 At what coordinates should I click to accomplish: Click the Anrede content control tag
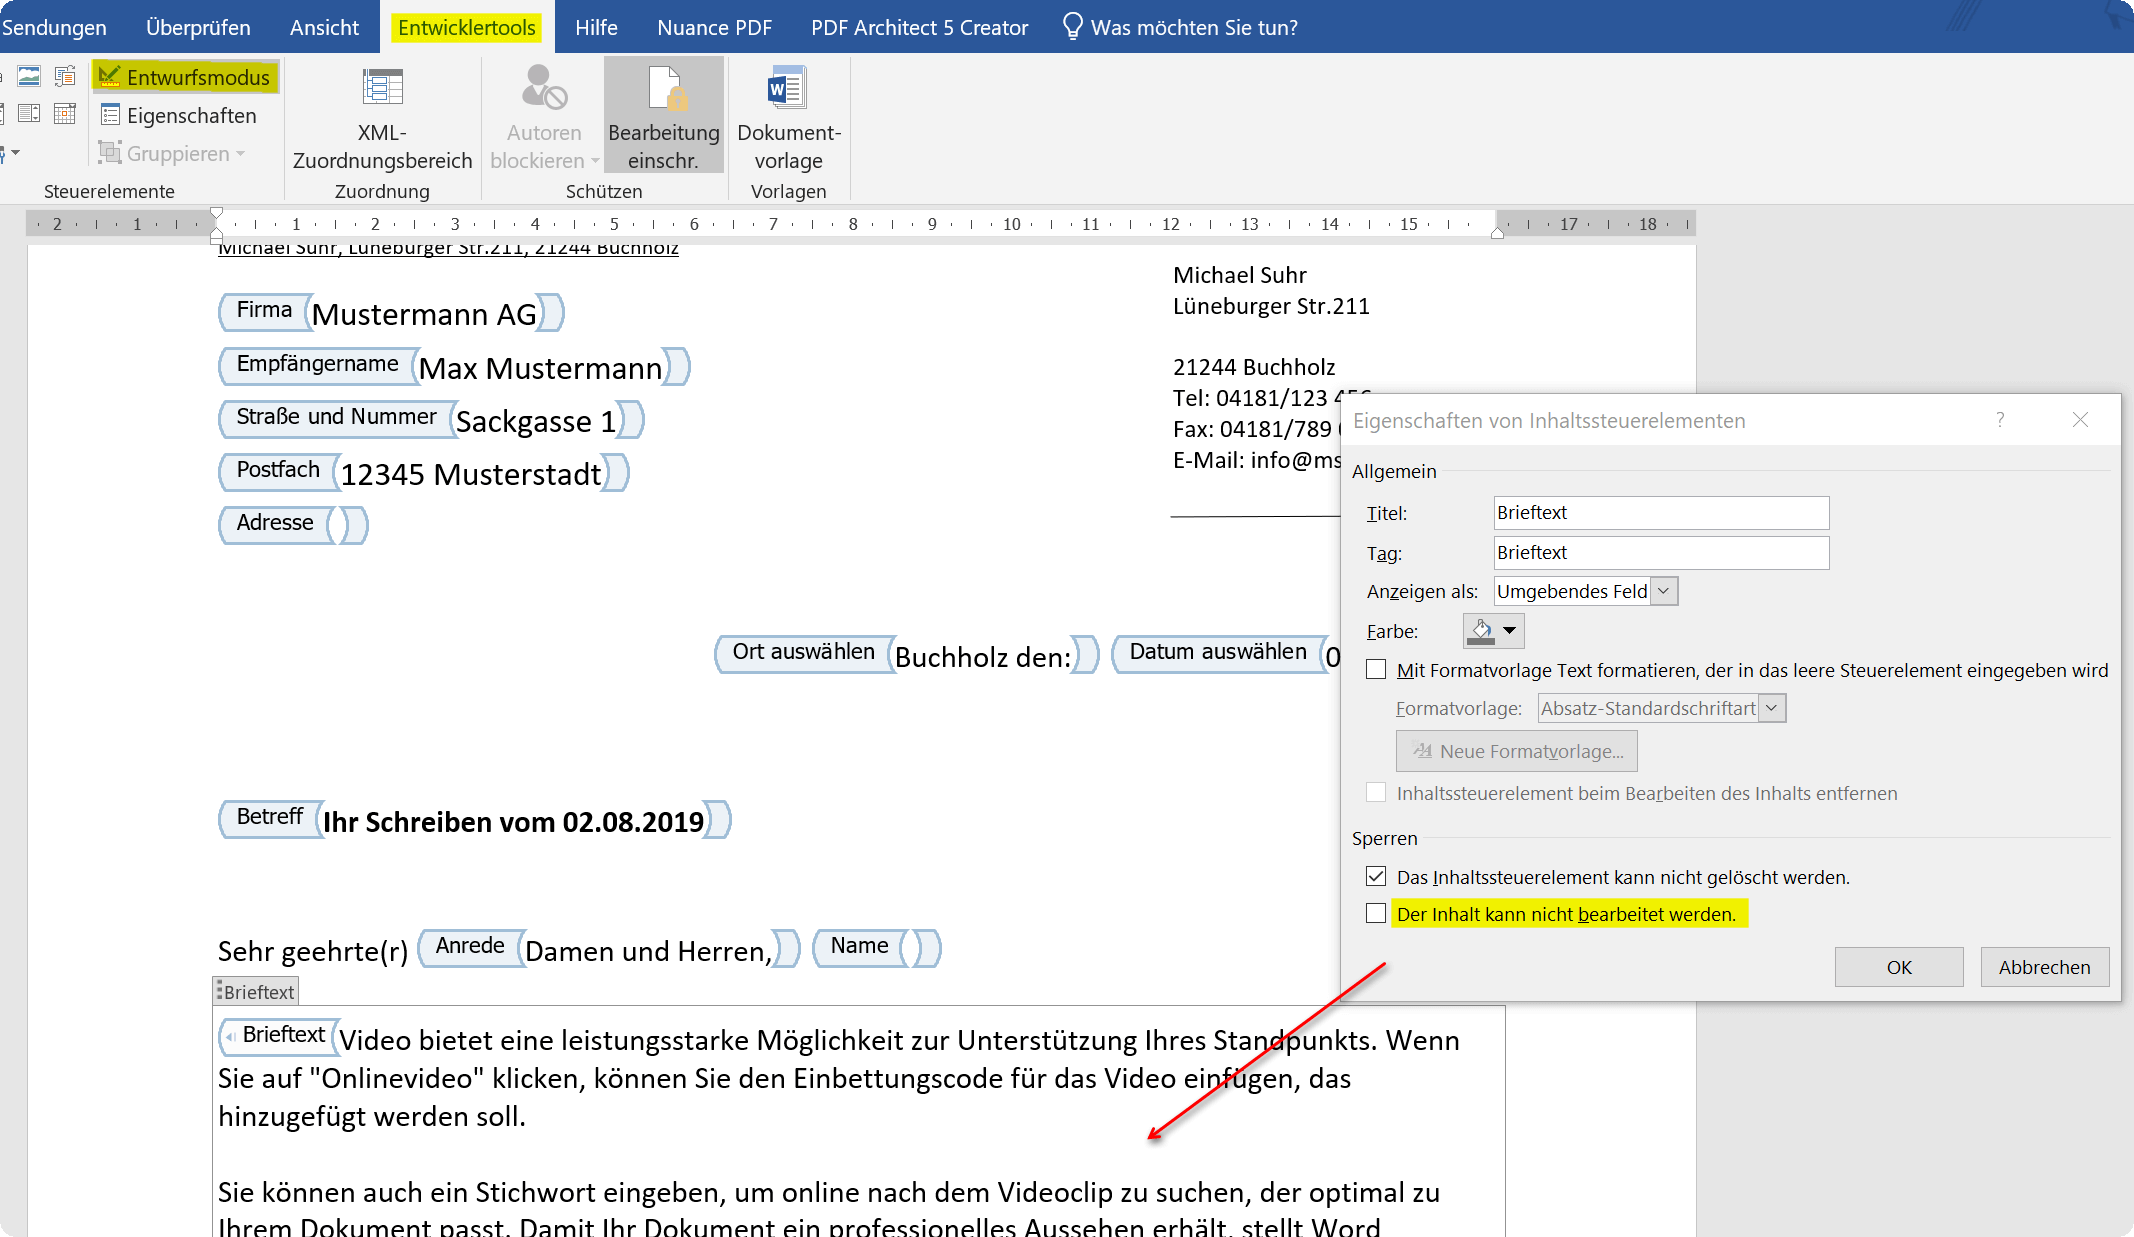pyautogui.click(x=470, y=946)
